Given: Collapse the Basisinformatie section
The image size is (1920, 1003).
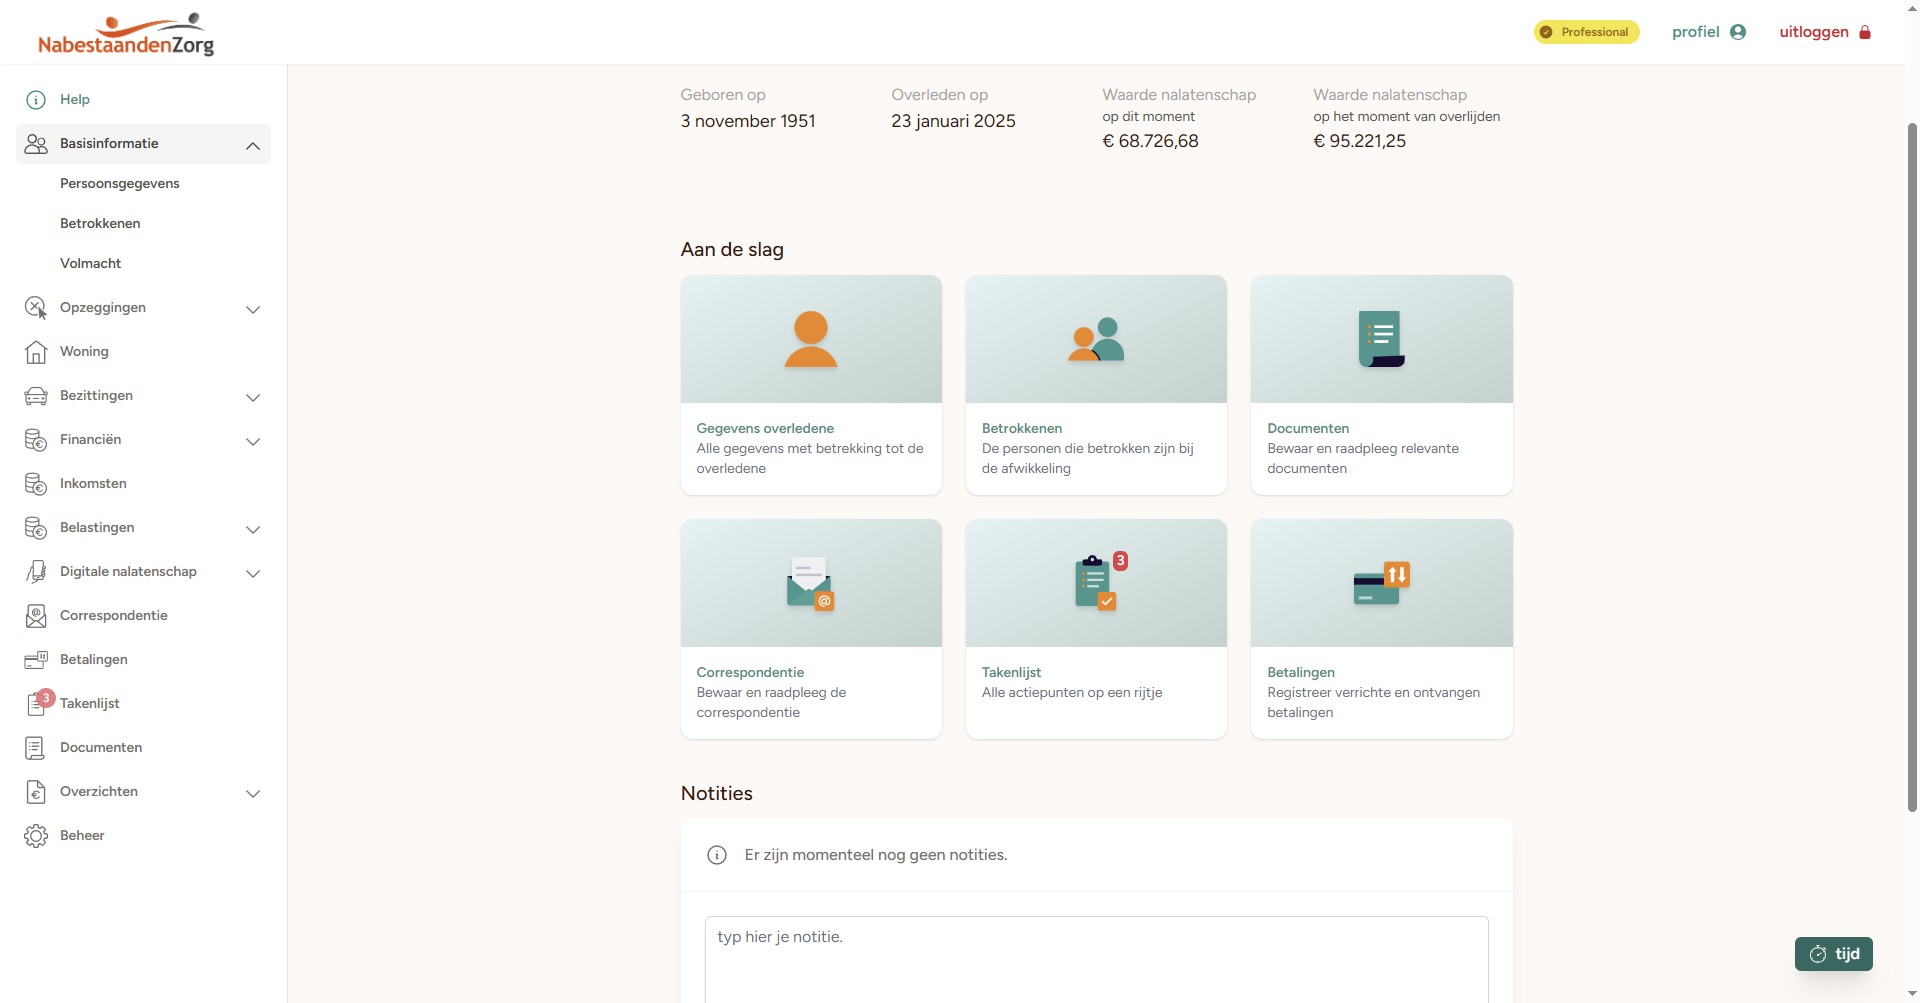Looking at the screenshot, I should click(253, 145).
